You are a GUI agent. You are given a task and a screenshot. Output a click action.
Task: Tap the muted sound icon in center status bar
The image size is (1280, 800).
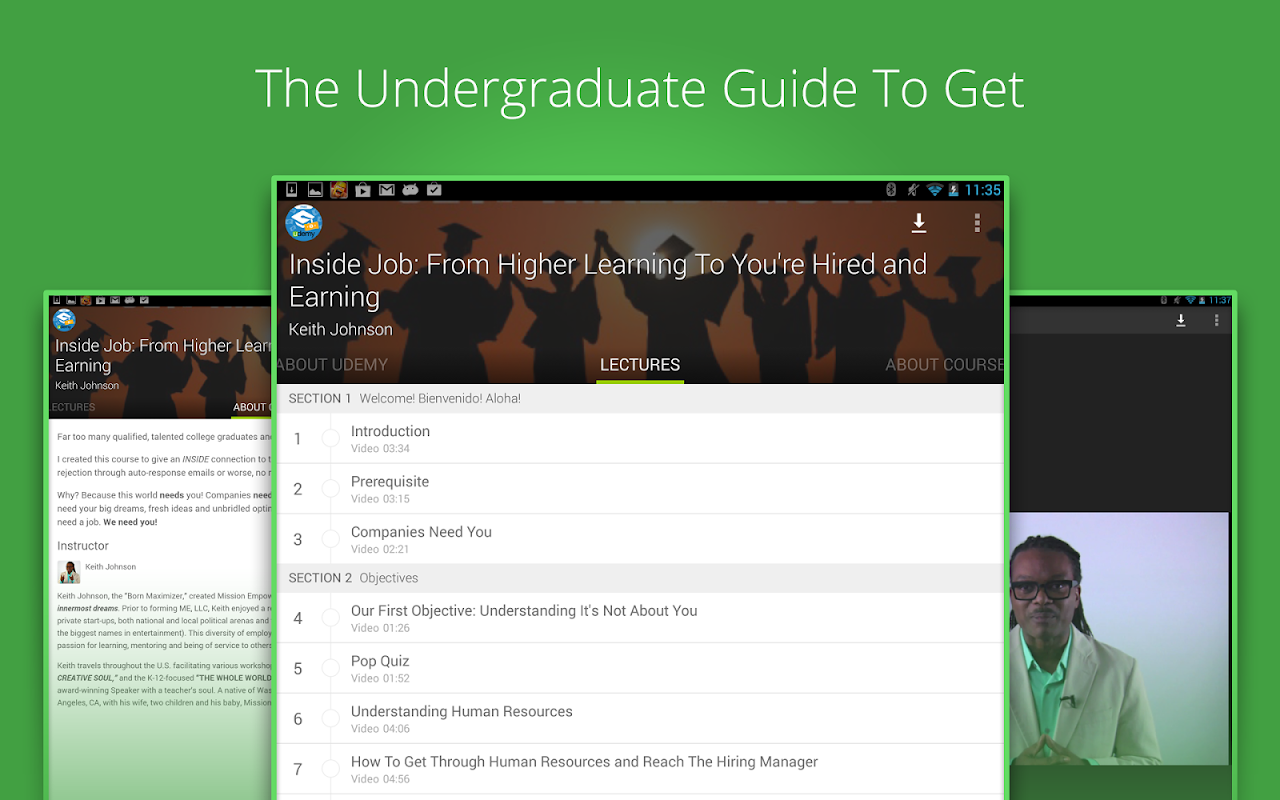tap(912, 190)
